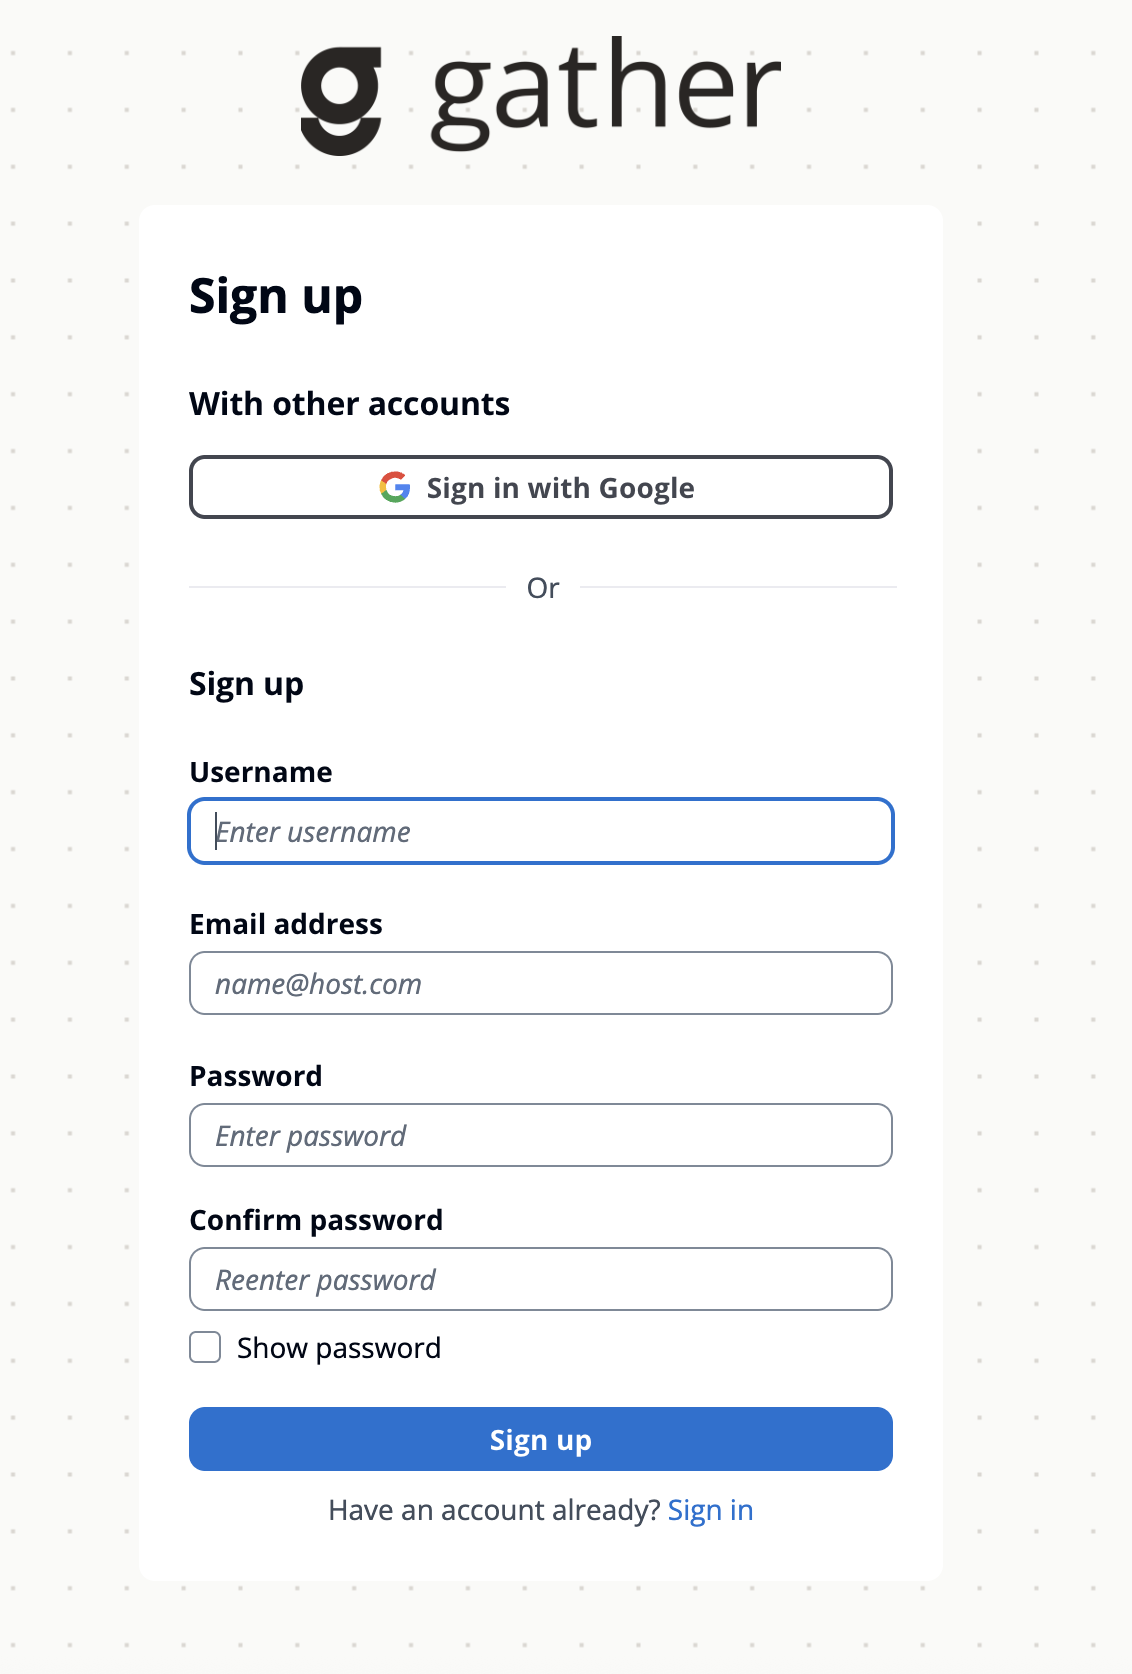Focus the Enter username field
1132x1674 pixels.
tap(541, 831)
